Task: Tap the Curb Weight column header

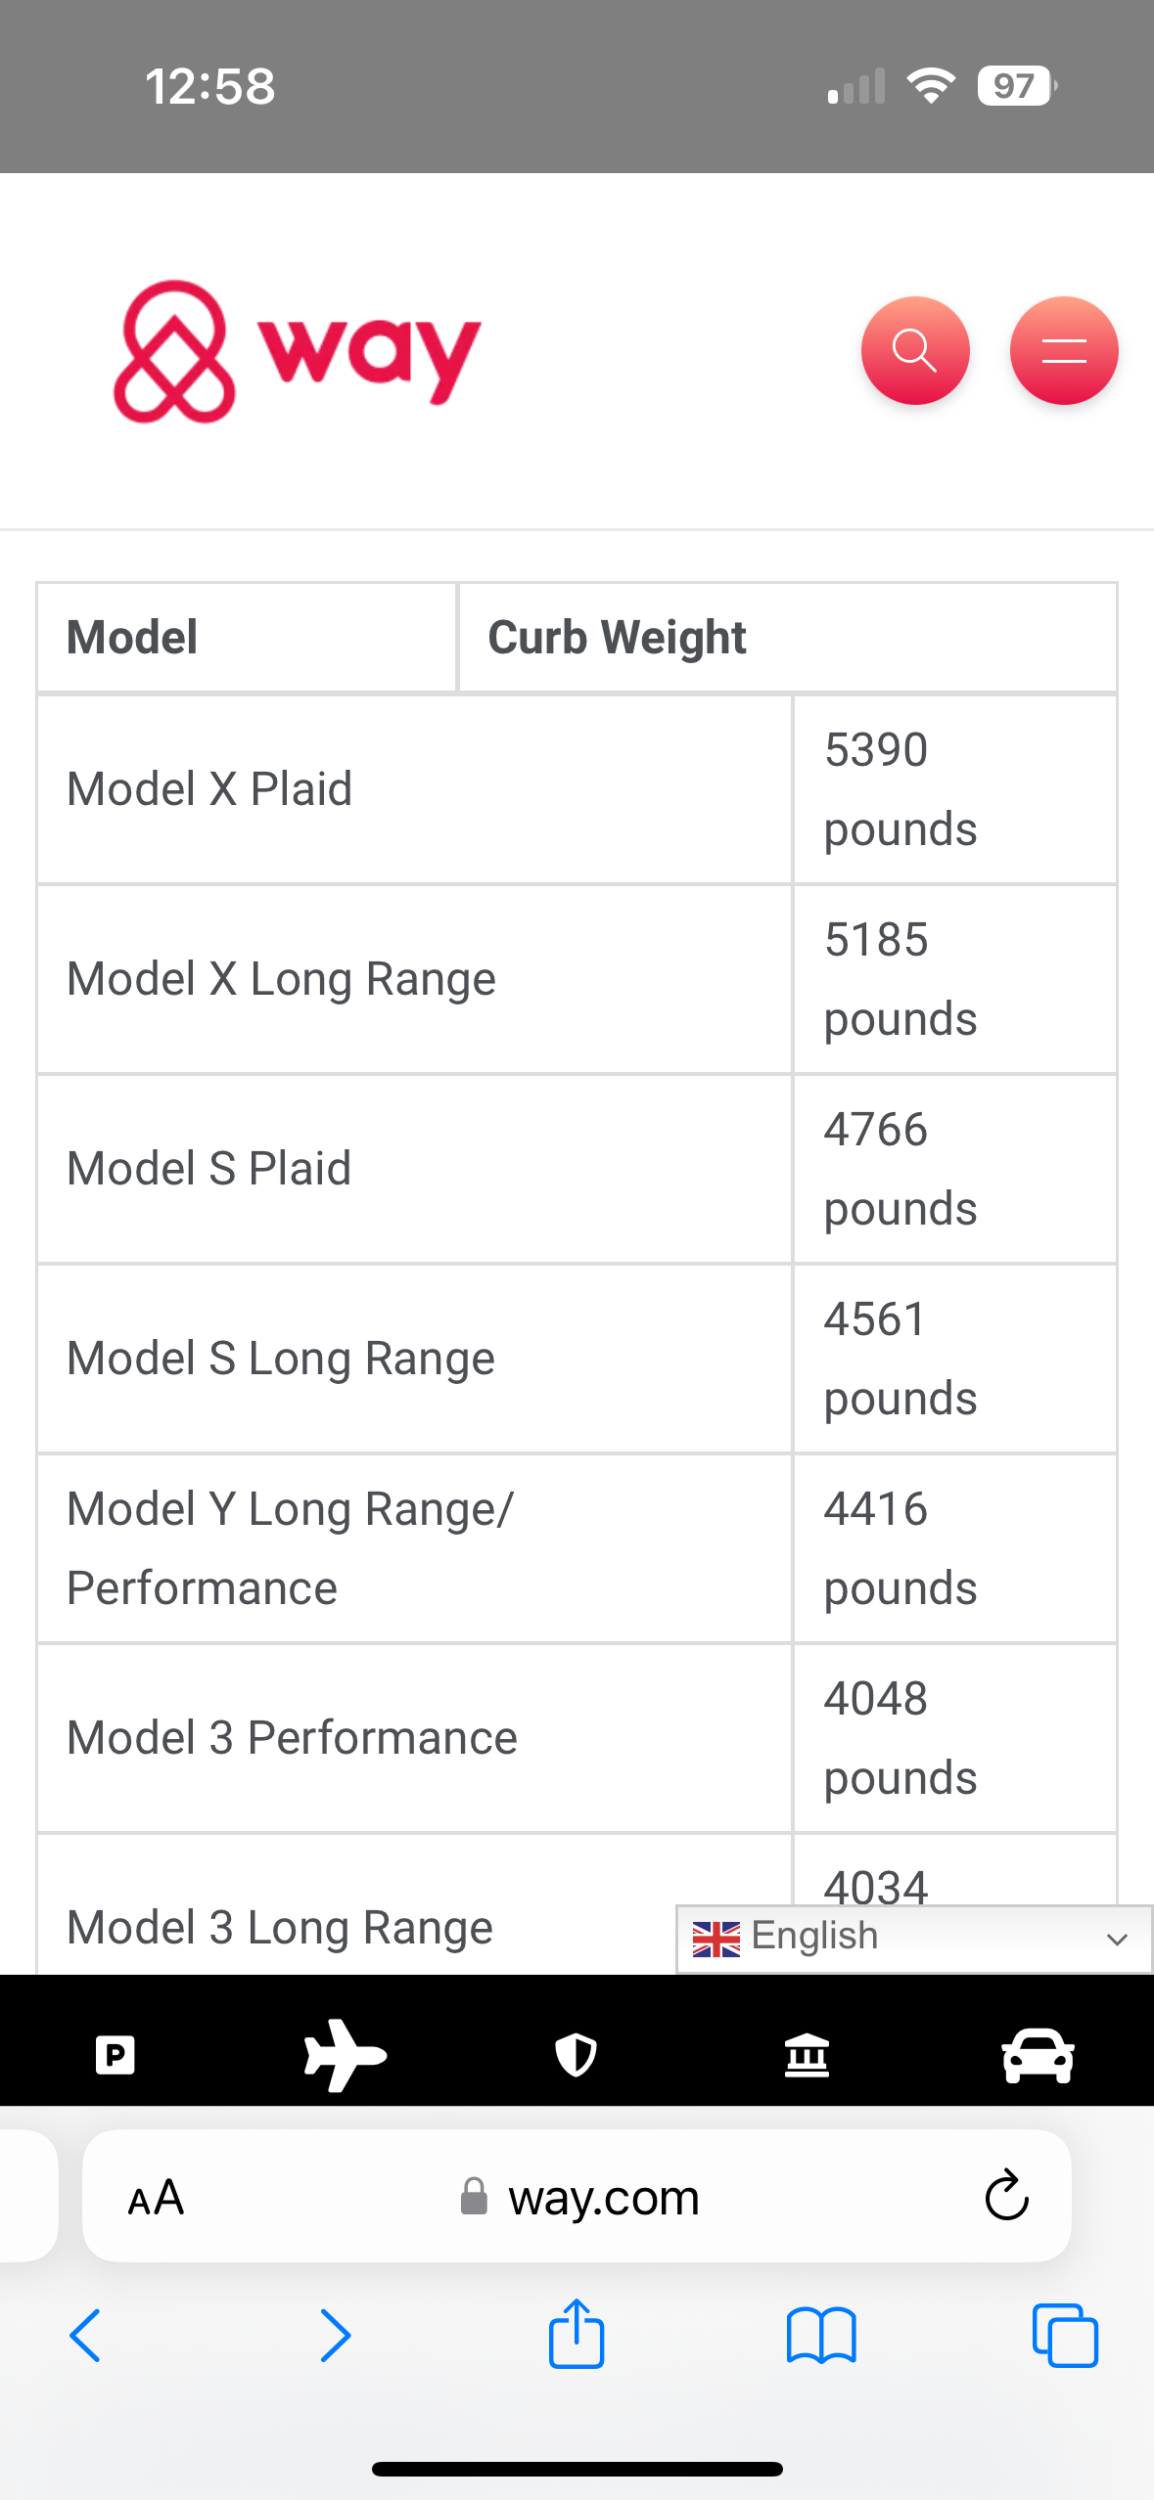Action: tap(617, 637)
